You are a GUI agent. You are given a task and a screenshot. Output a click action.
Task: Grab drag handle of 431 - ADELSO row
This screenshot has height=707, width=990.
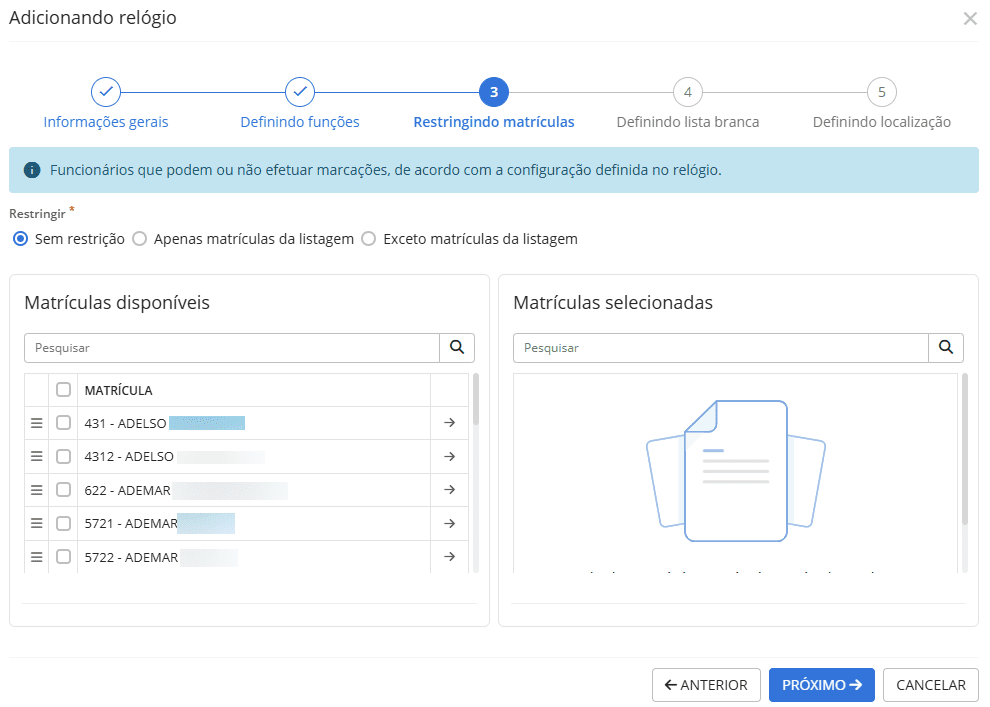point(37,423)
